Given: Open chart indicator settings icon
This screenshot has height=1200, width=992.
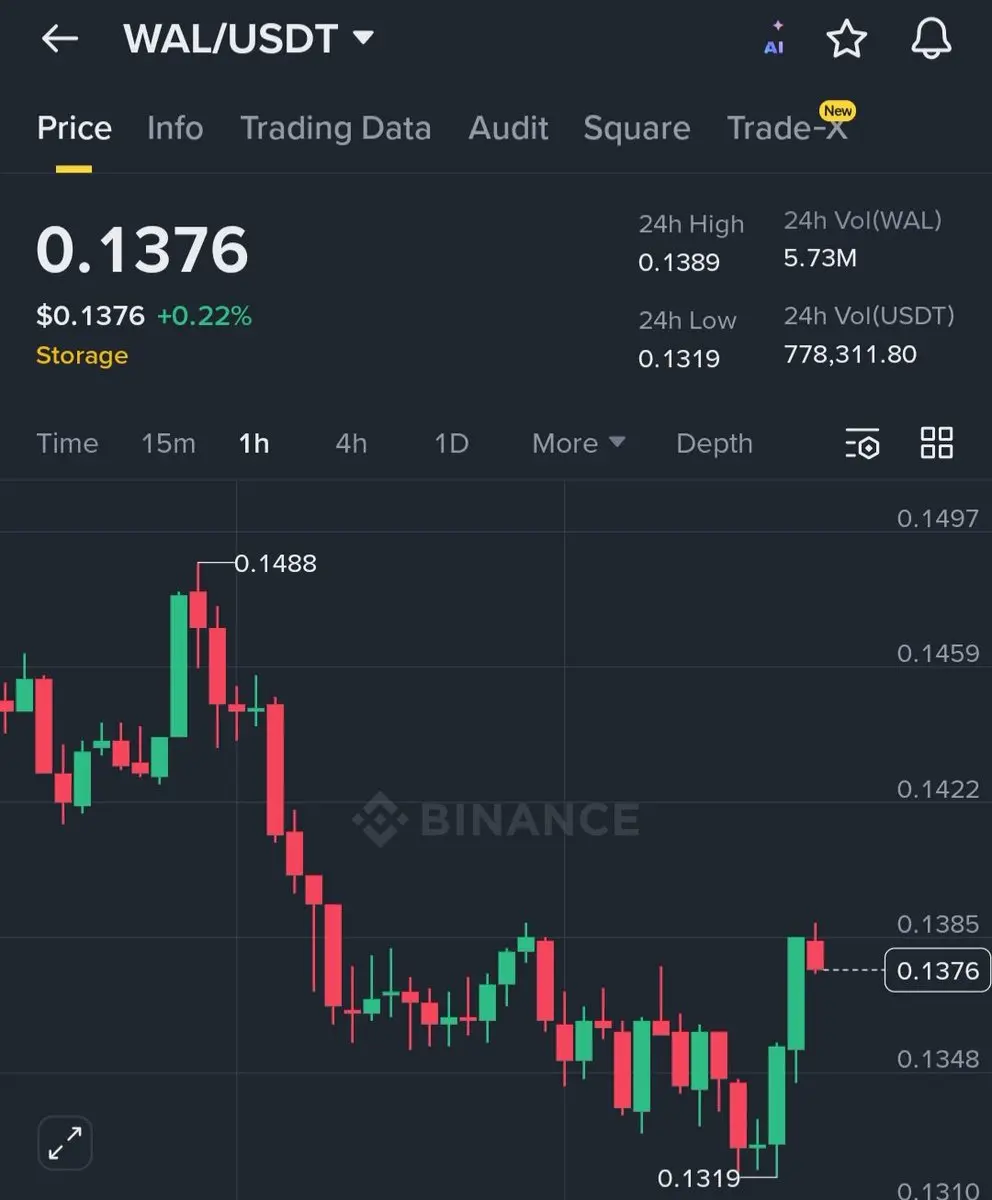Looking at the screenshot, I should [862, 443].
